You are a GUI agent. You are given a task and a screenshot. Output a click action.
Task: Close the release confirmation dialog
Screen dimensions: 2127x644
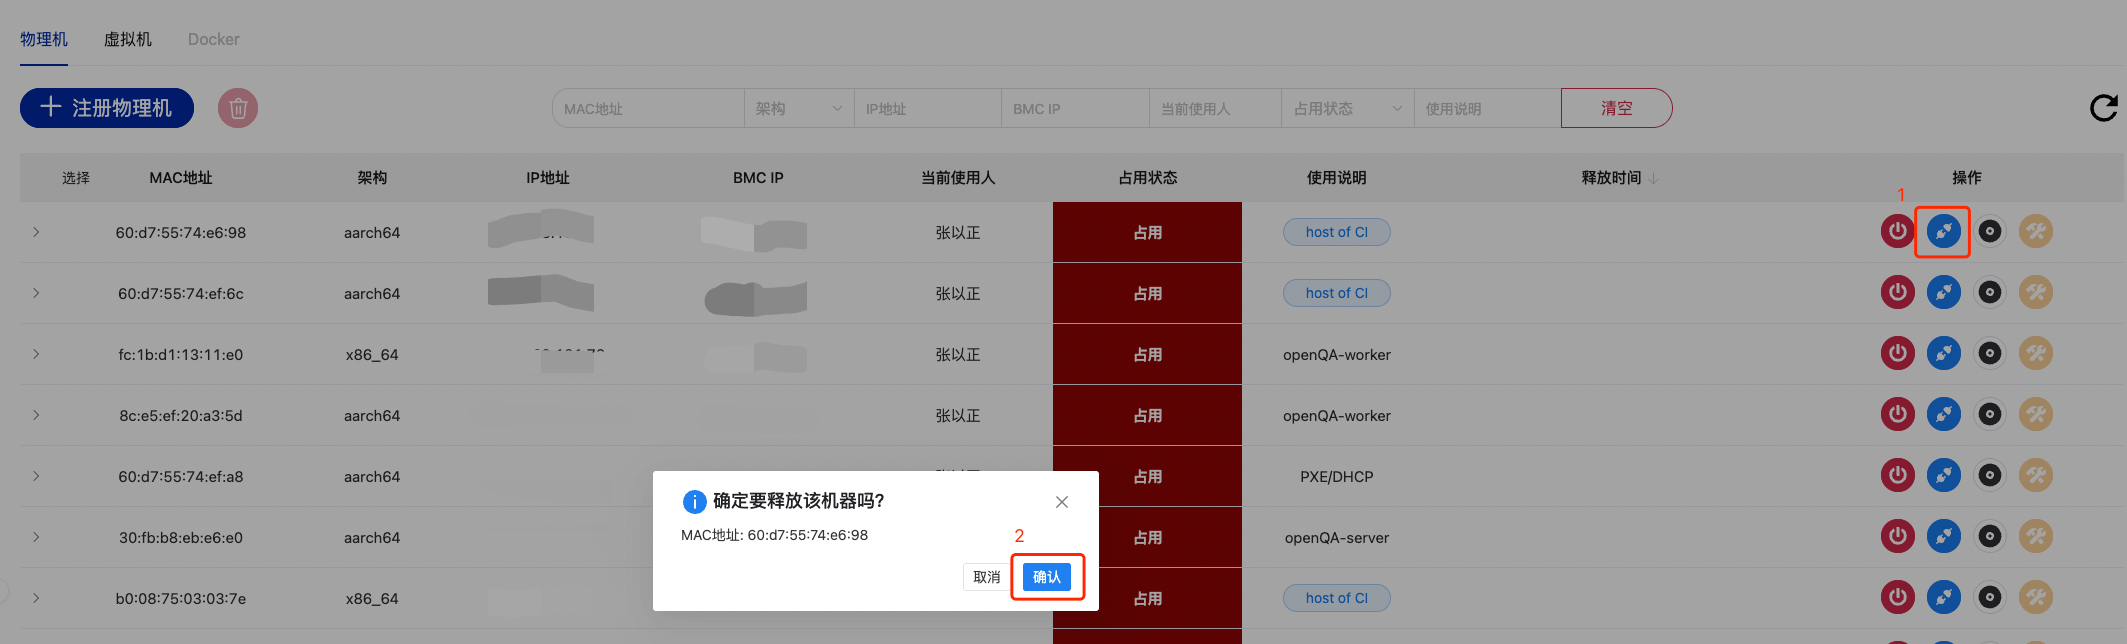point(1061,502)
